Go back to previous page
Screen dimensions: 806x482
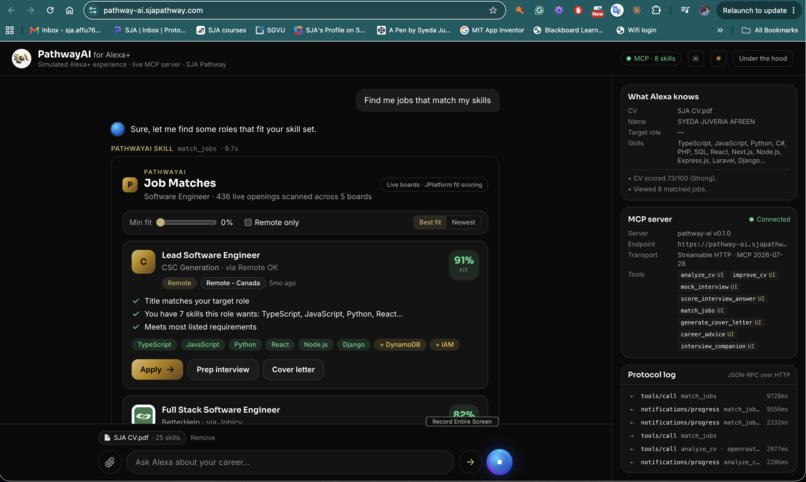coord(11,10)
